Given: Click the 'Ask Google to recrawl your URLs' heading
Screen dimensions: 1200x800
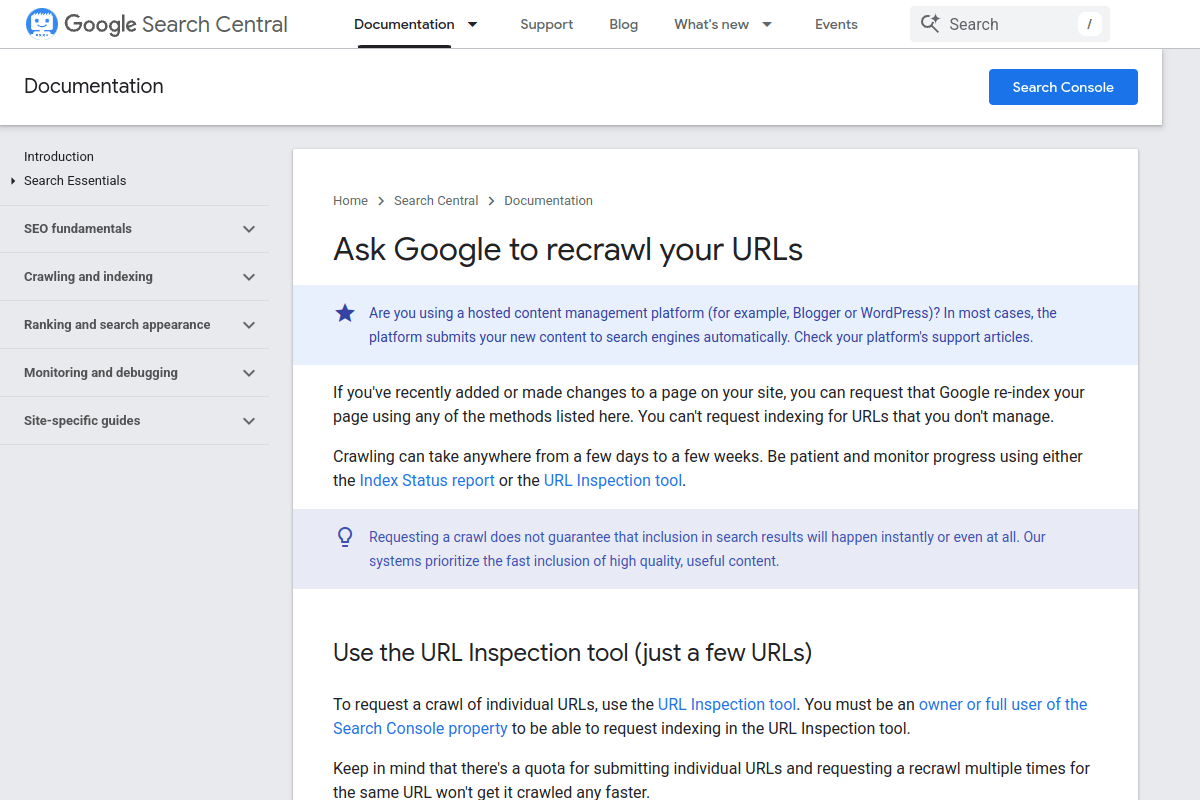Looking at the screenshot, I should pos(568,249).
